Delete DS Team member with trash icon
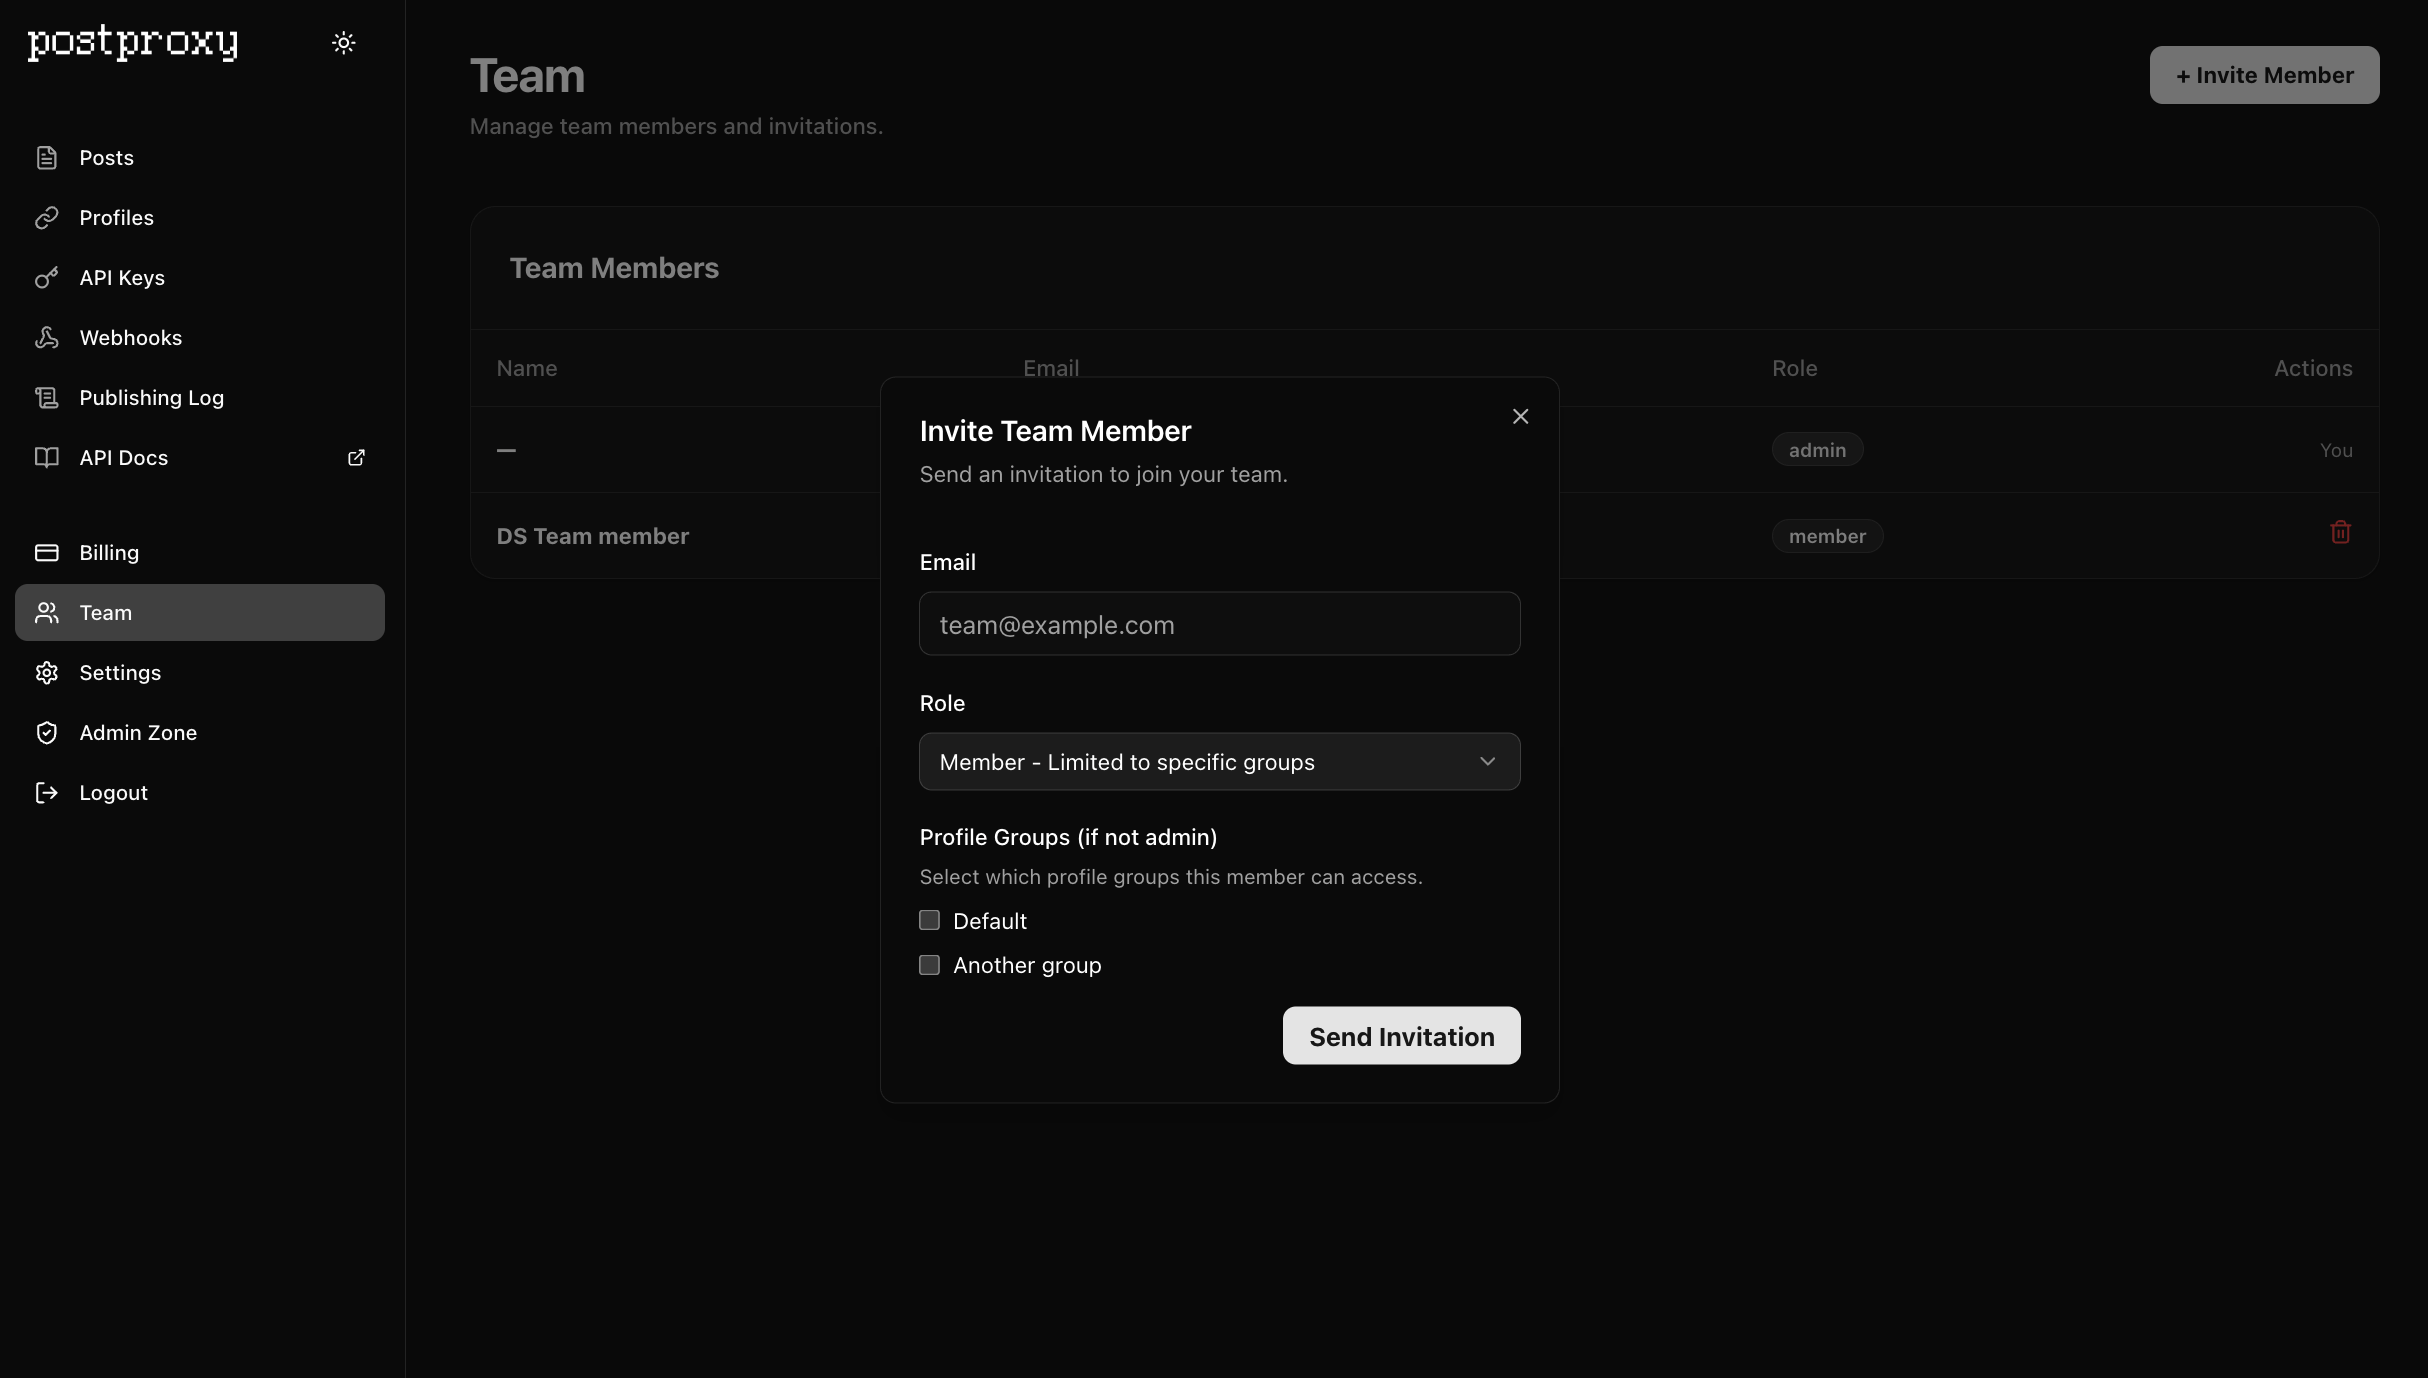Viewport: 2428px width, 1378px height. (2340, 533)
